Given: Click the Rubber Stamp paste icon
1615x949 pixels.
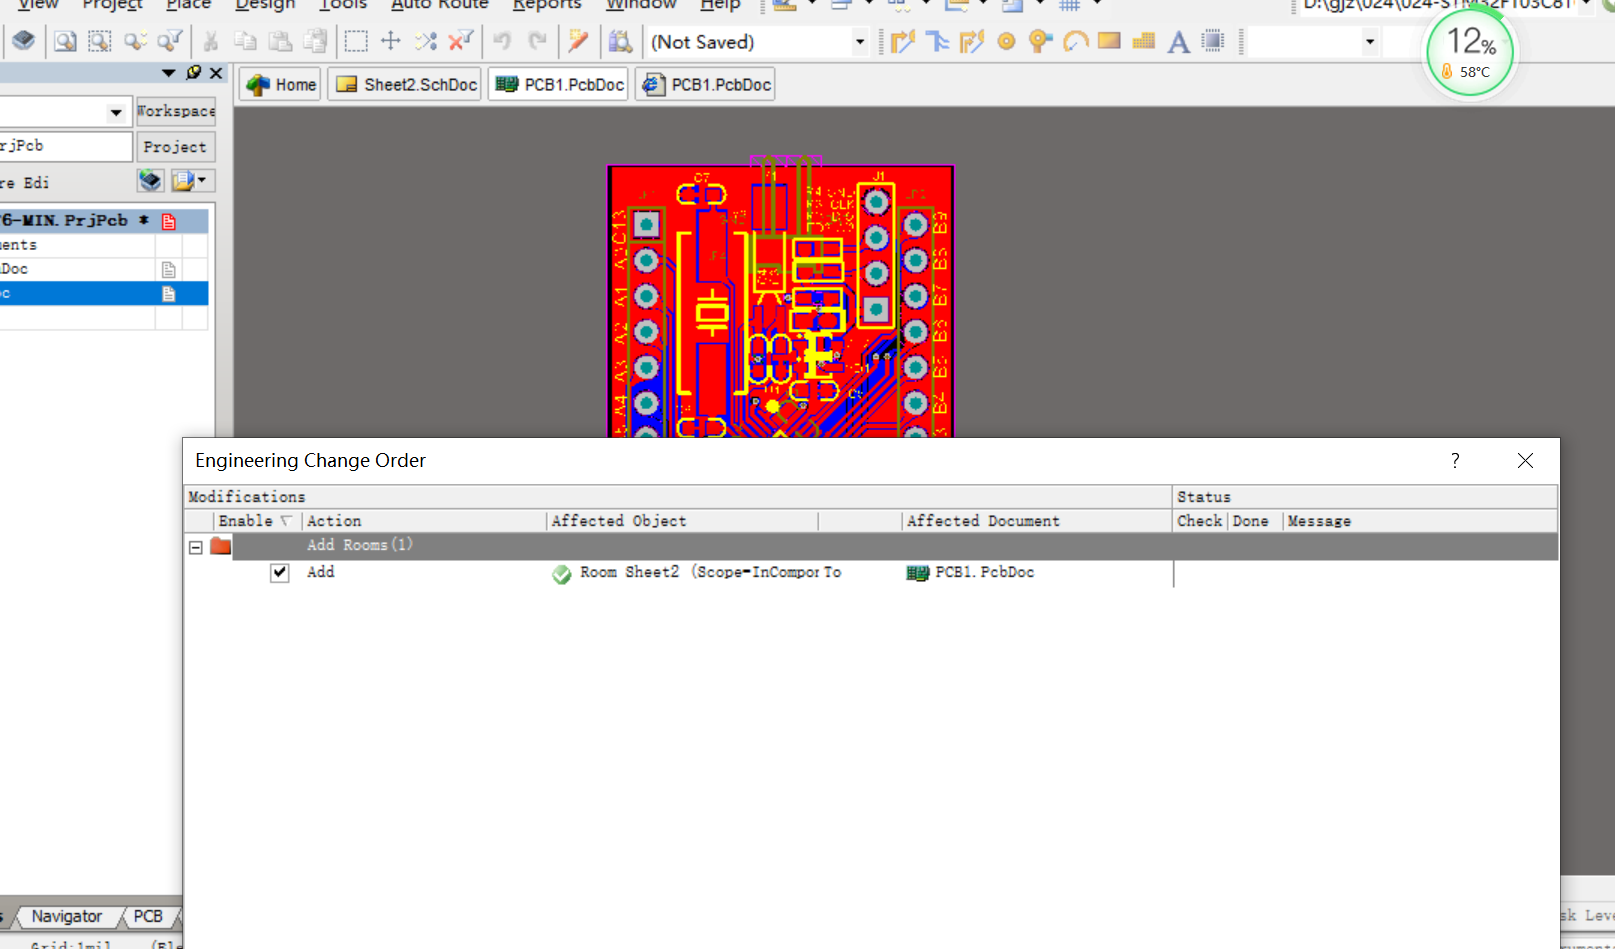Looking at the screenshot, I should (316, 41).
